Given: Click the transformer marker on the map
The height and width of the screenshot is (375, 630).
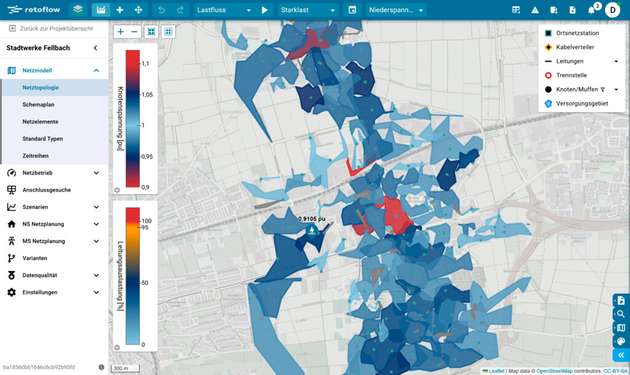Looking at the screenshot, I should coord(311,230).
